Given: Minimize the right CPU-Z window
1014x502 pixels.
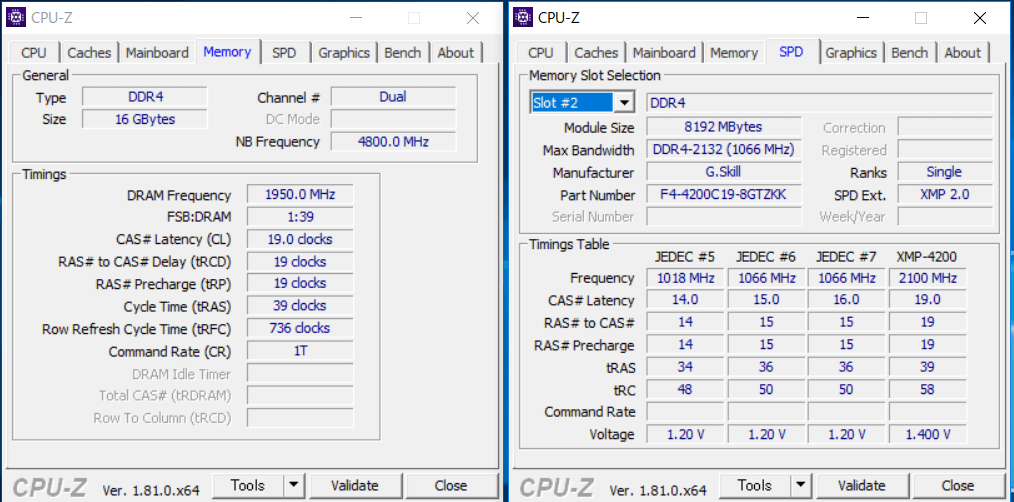Looking at the screenshot, I should 862,18.
